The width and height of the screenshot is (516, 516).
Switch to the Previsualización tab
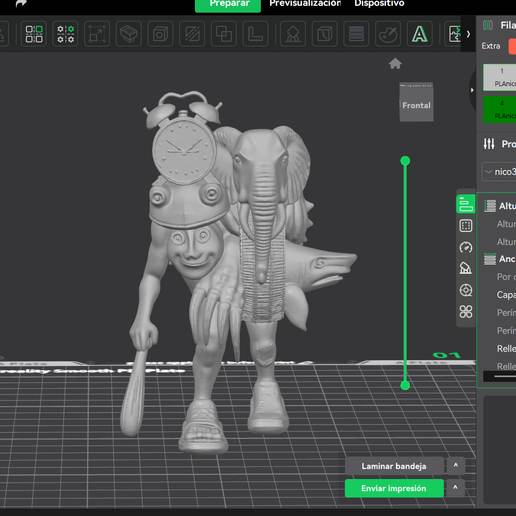pos(305,4)
